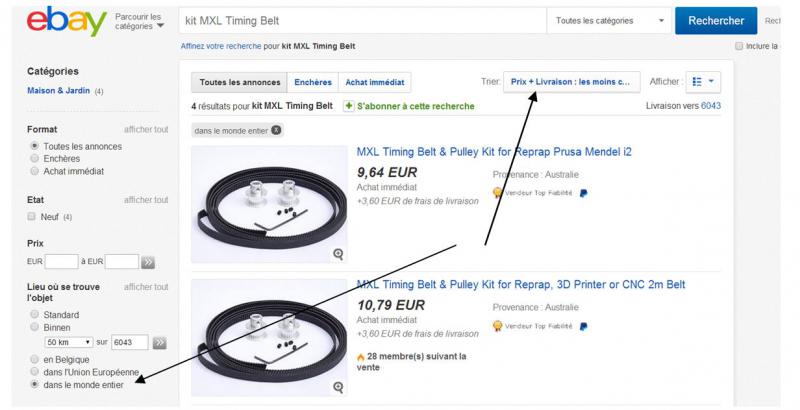This screenshot has width=800, height=410.
Task: Click the plus icon to subscribe to search
Action: (349, 106)
